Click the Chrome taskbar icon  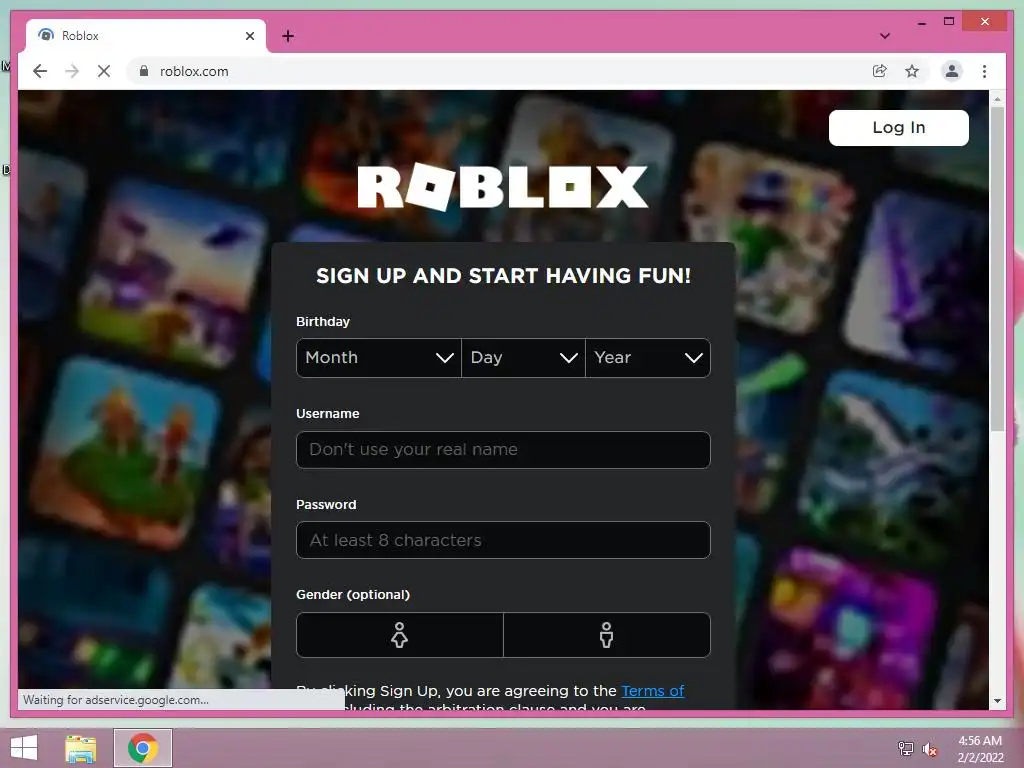(x=143, y=748)
